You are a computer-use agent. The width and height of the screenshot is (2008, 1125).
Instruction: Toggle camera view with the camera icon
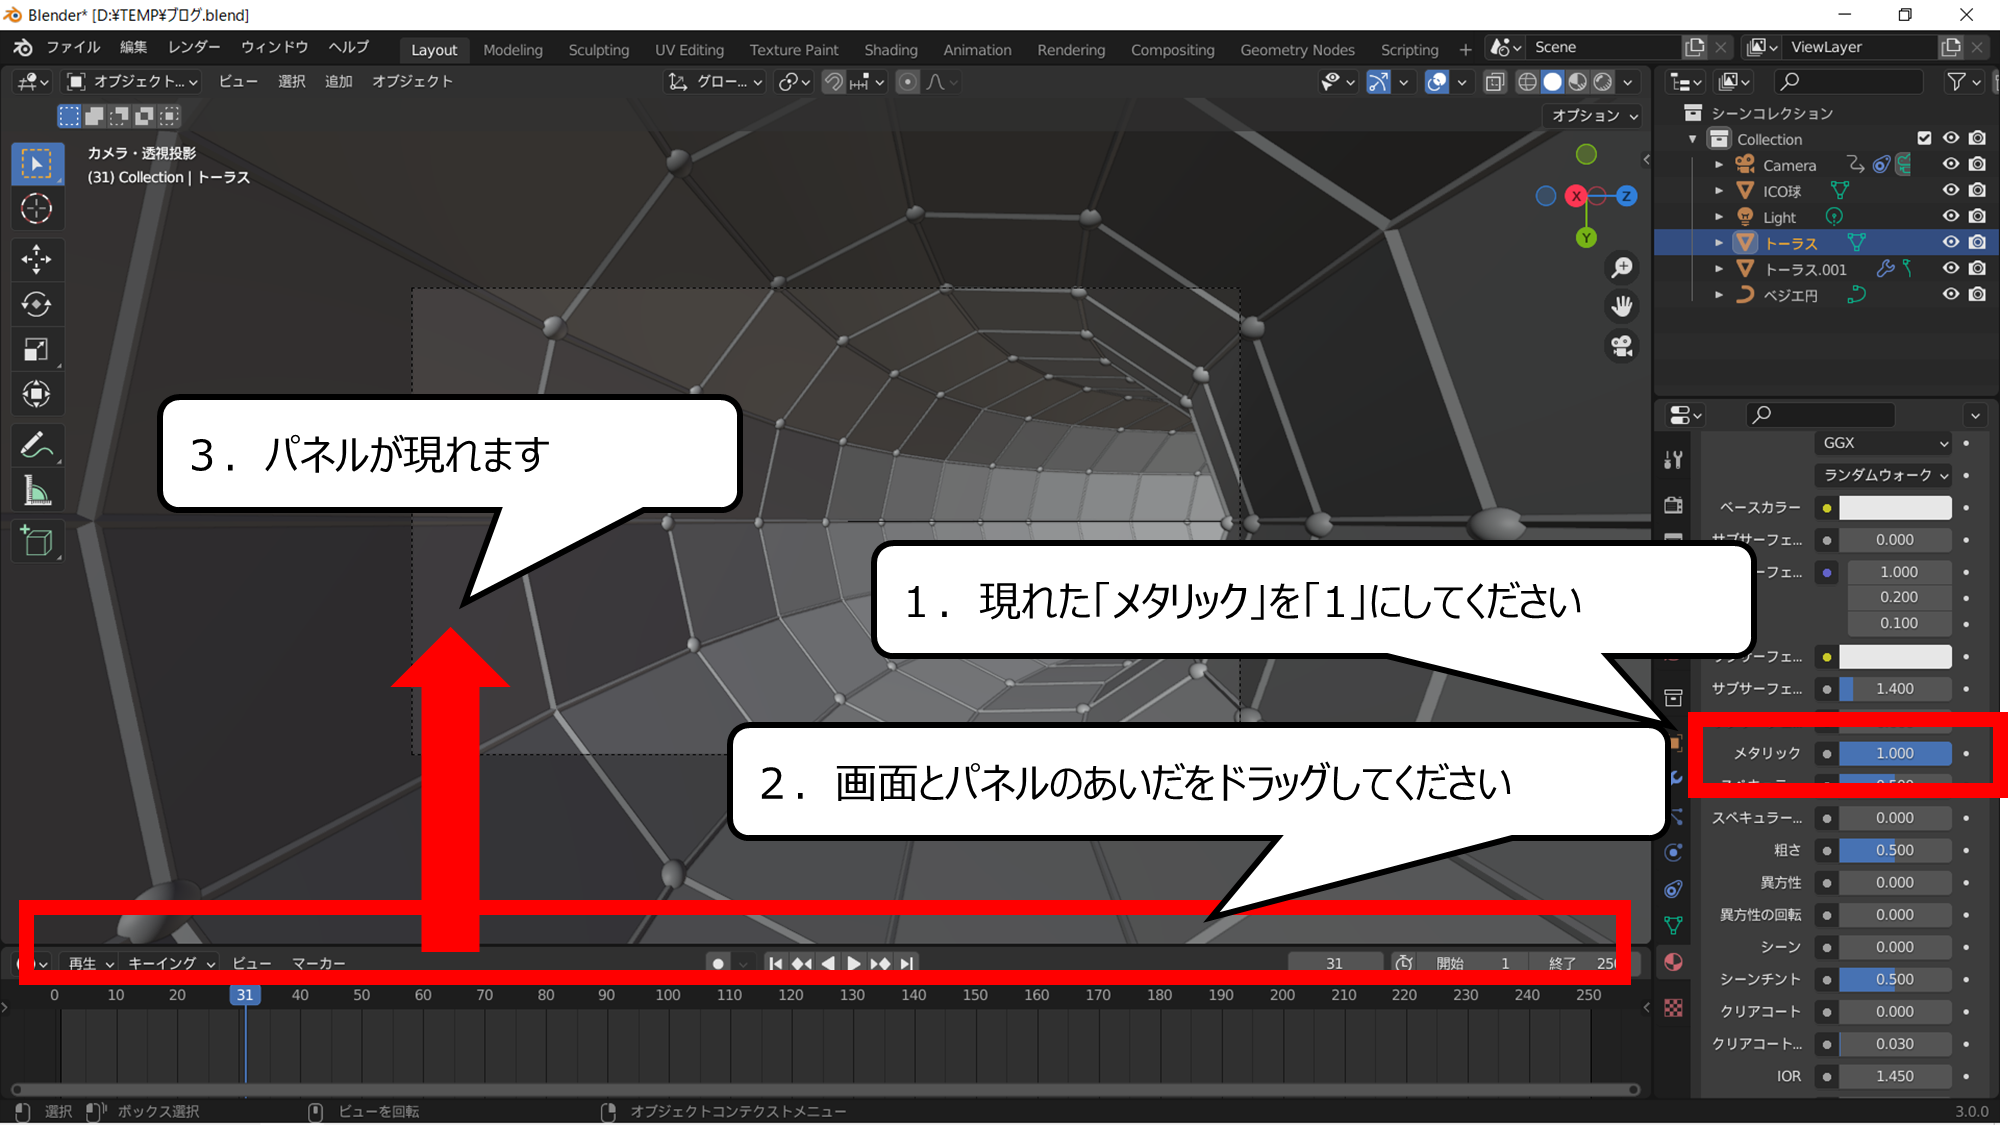pyautogui.click(x=1621, y=346)
